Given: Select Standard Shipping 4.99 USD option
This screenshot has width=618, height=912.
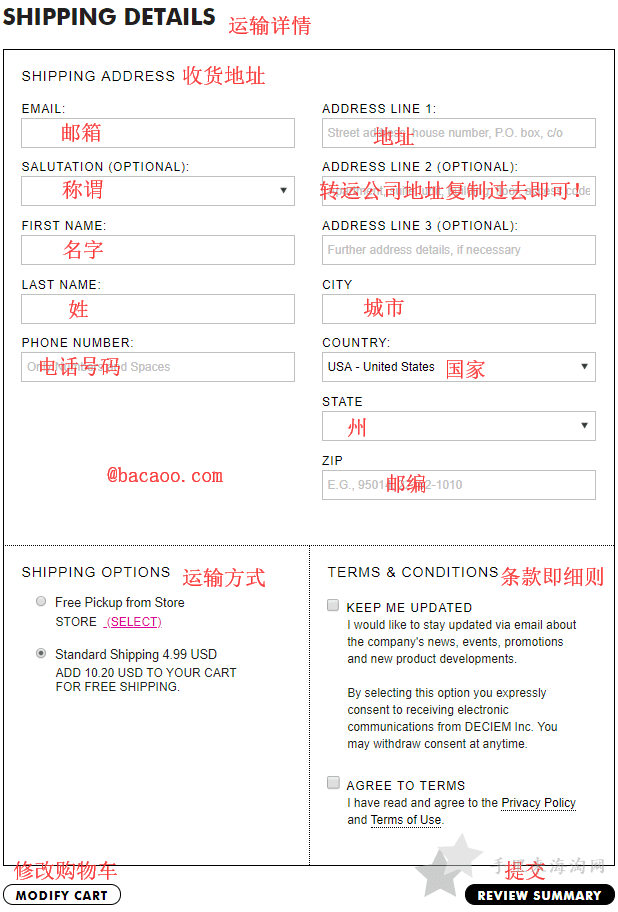Looking at the screenshot, I should (x=41, y=653).
